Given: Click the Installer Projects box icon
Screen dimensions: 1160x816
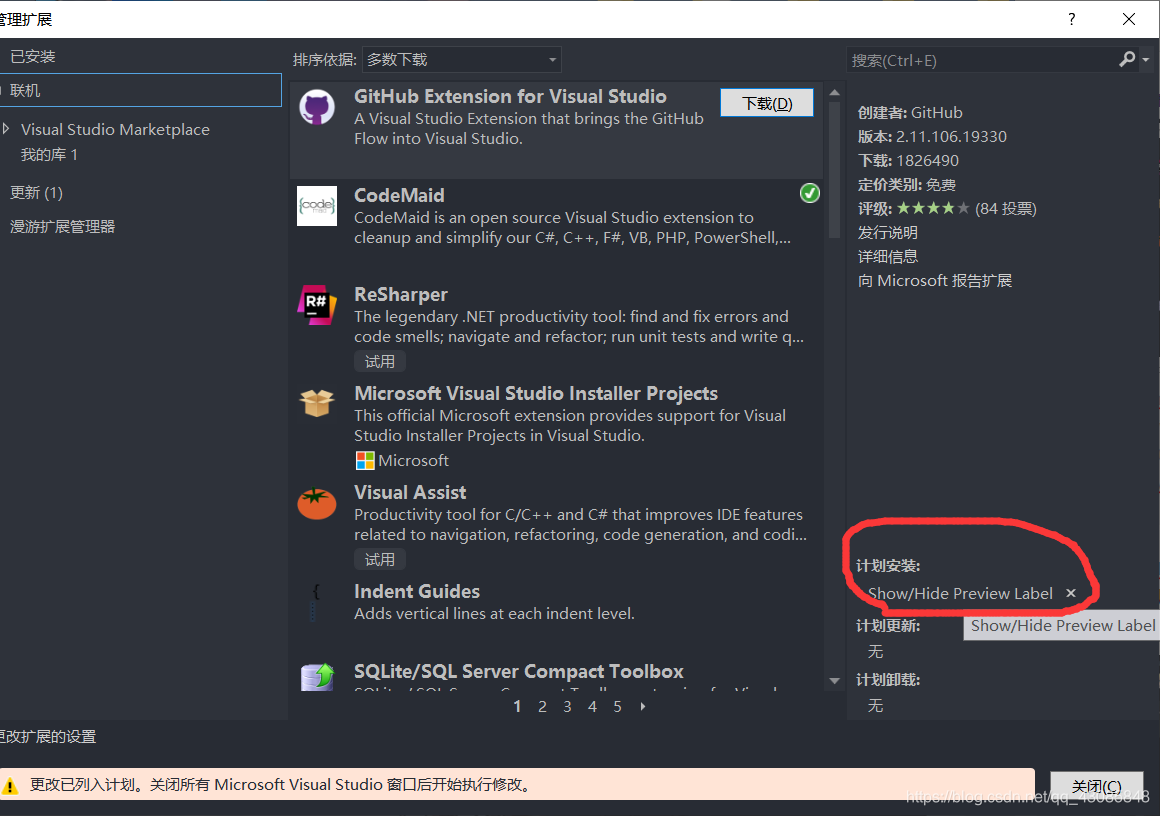Looking at the screenshot, I should [317, 403].
